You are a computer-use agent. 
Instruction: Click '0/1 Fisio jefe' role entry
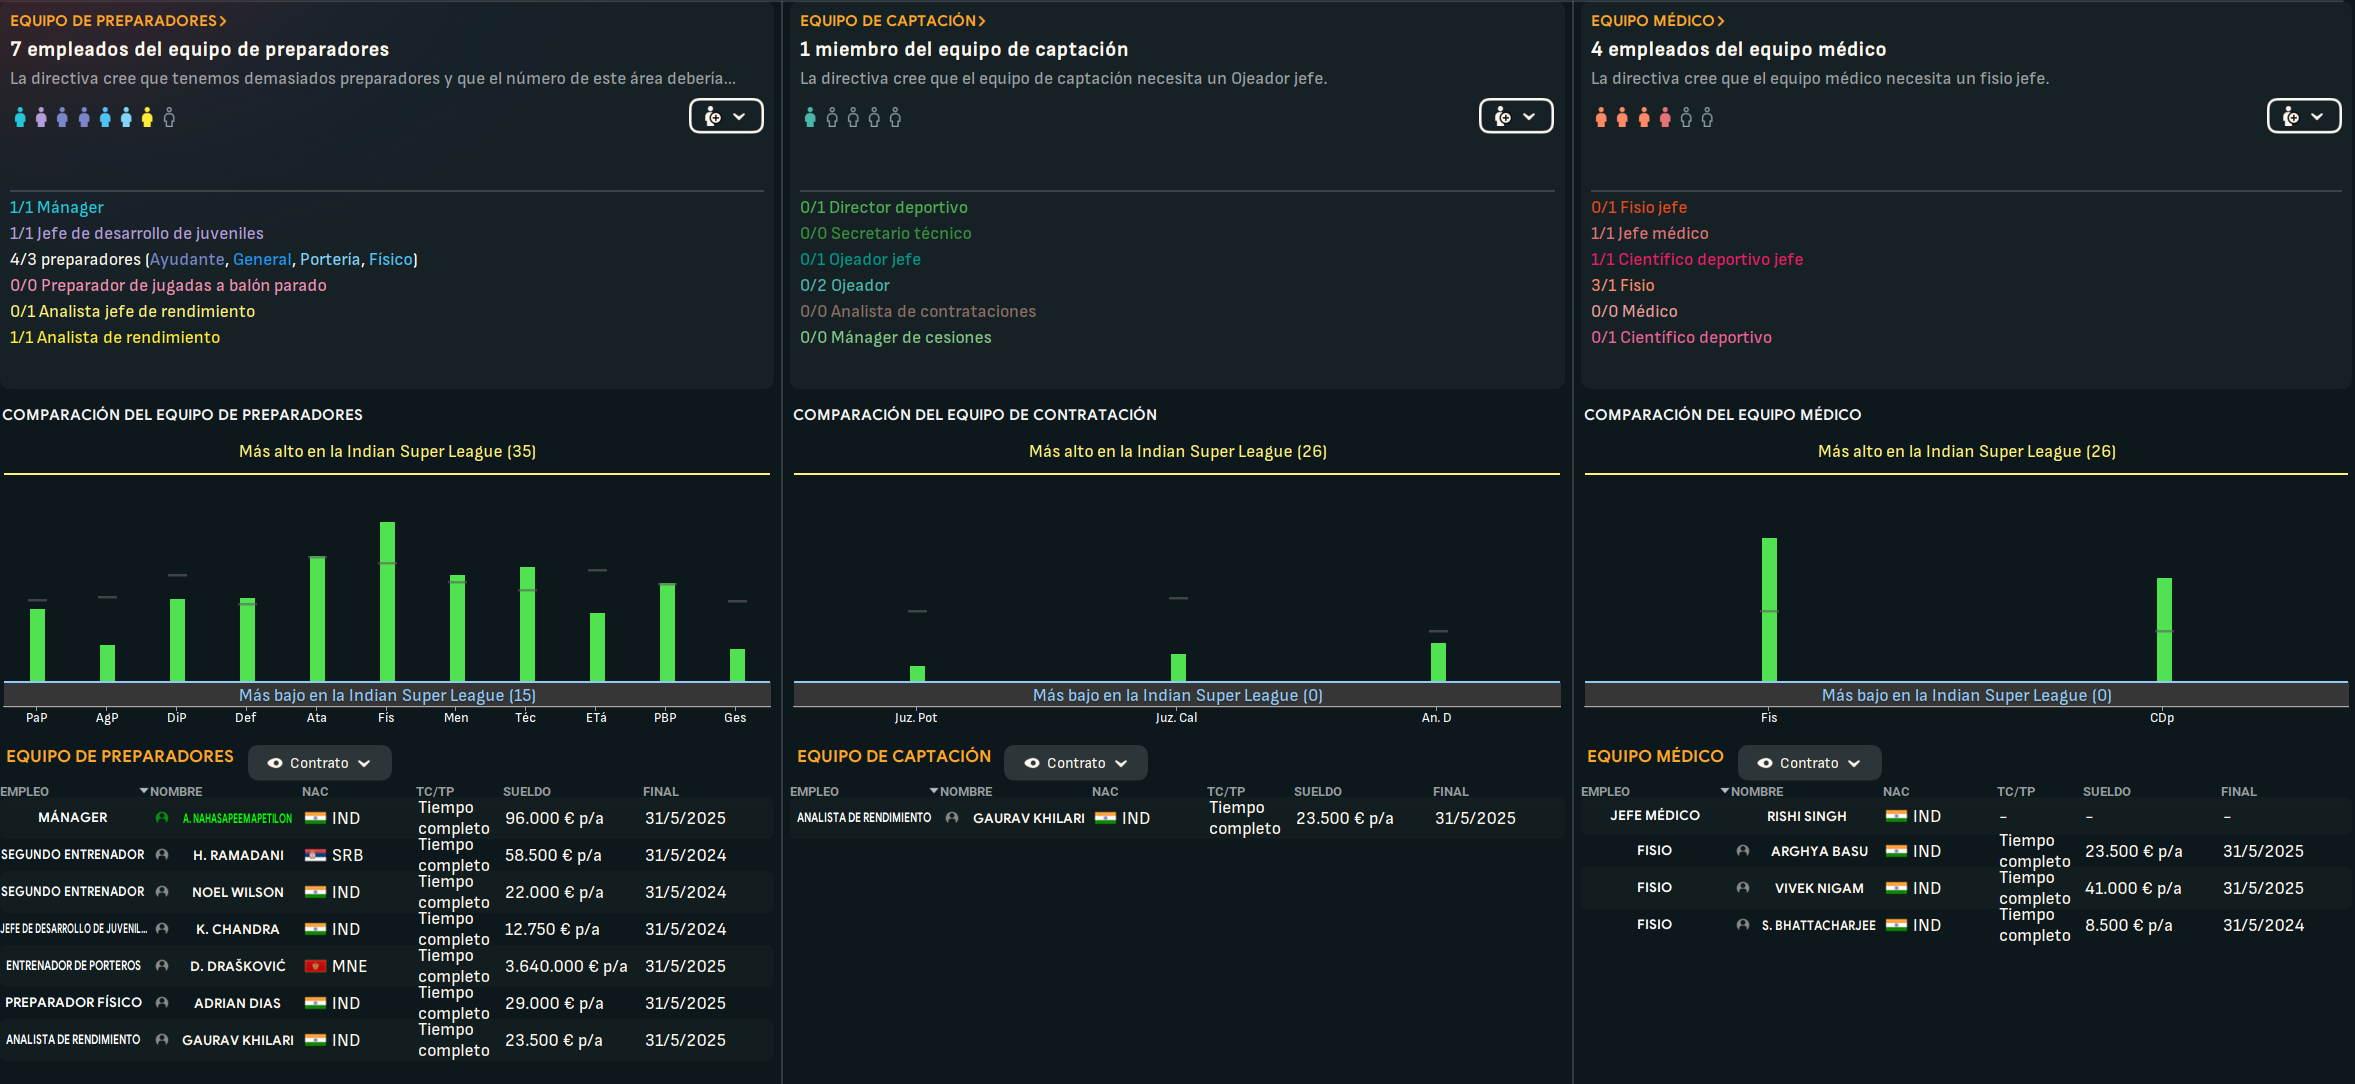tap(1639, 207)
